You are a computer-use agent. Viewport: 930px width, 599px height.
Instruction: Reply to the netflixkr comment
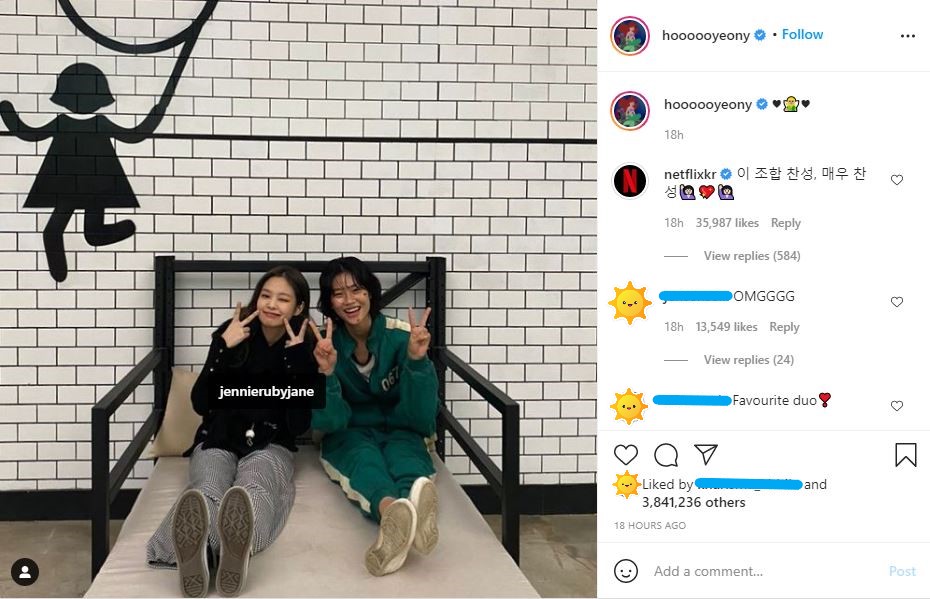[x=785, y=223]
